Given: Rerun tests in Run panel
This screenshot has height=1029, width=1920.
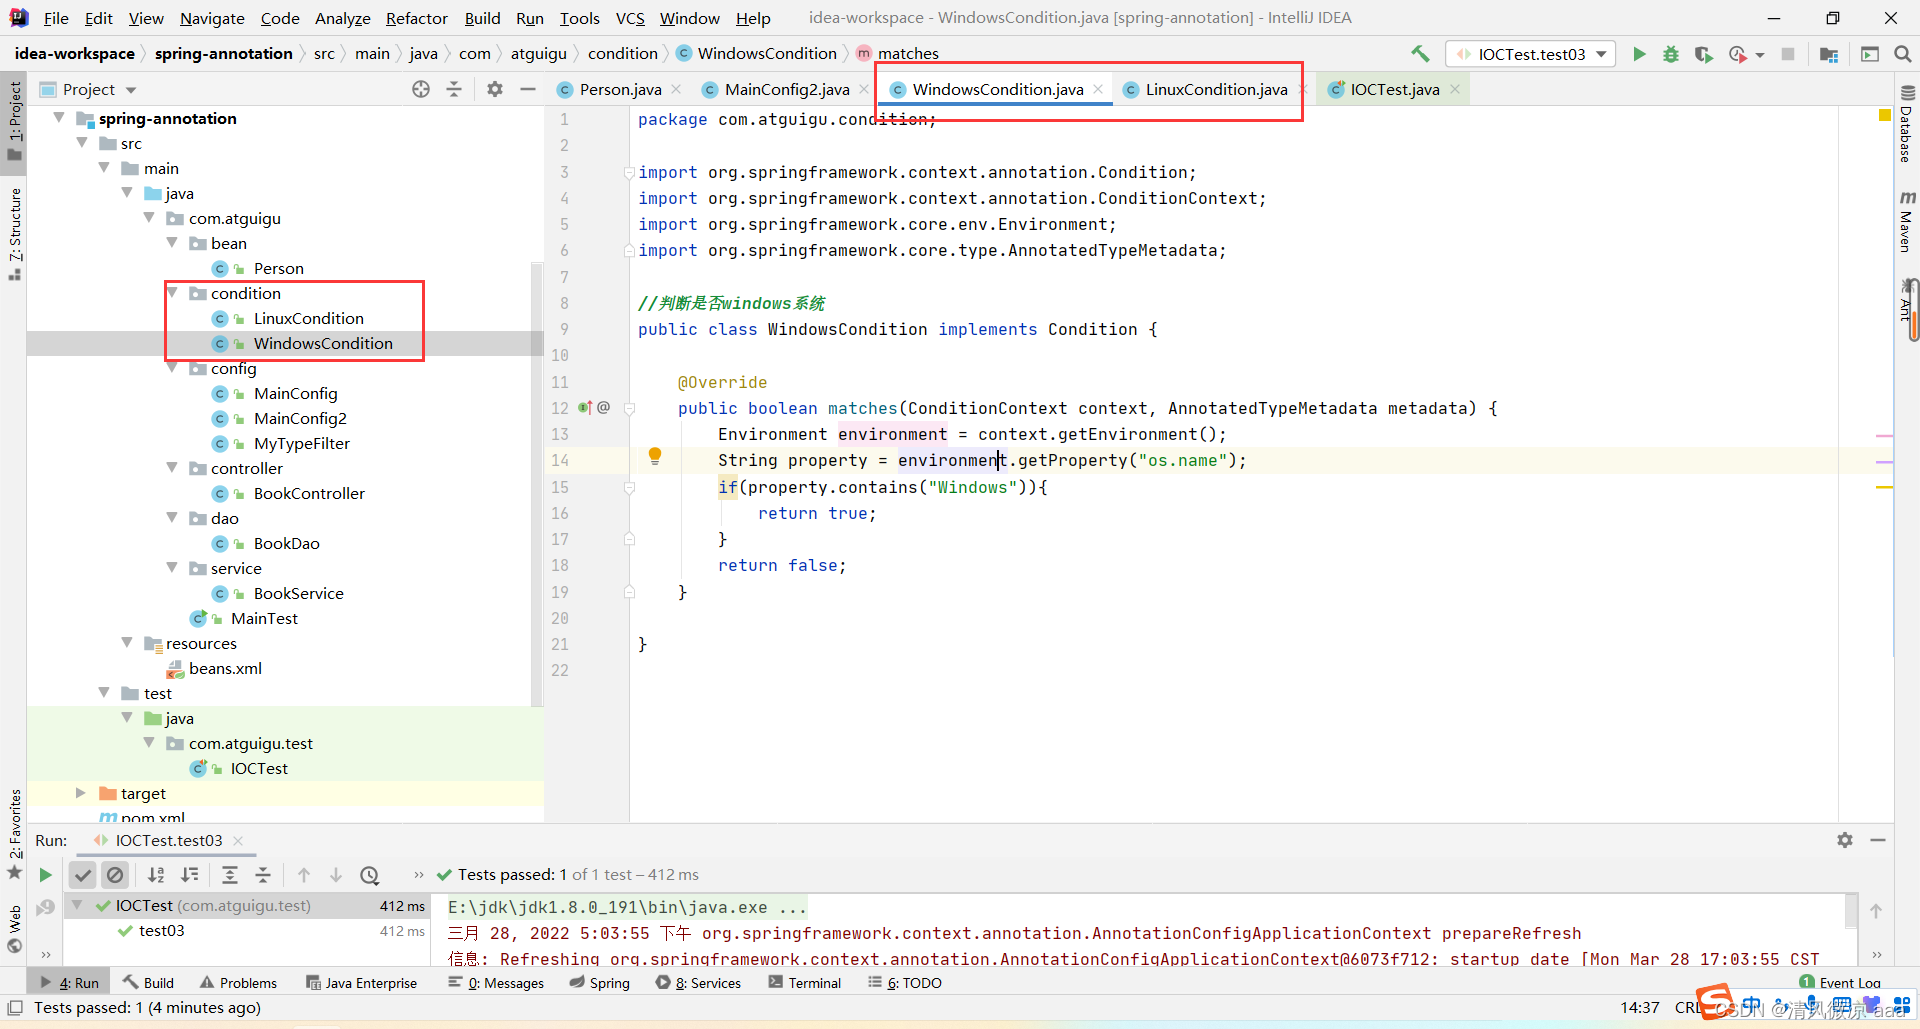Looking at the screenshot, I should tap(45, 875).
